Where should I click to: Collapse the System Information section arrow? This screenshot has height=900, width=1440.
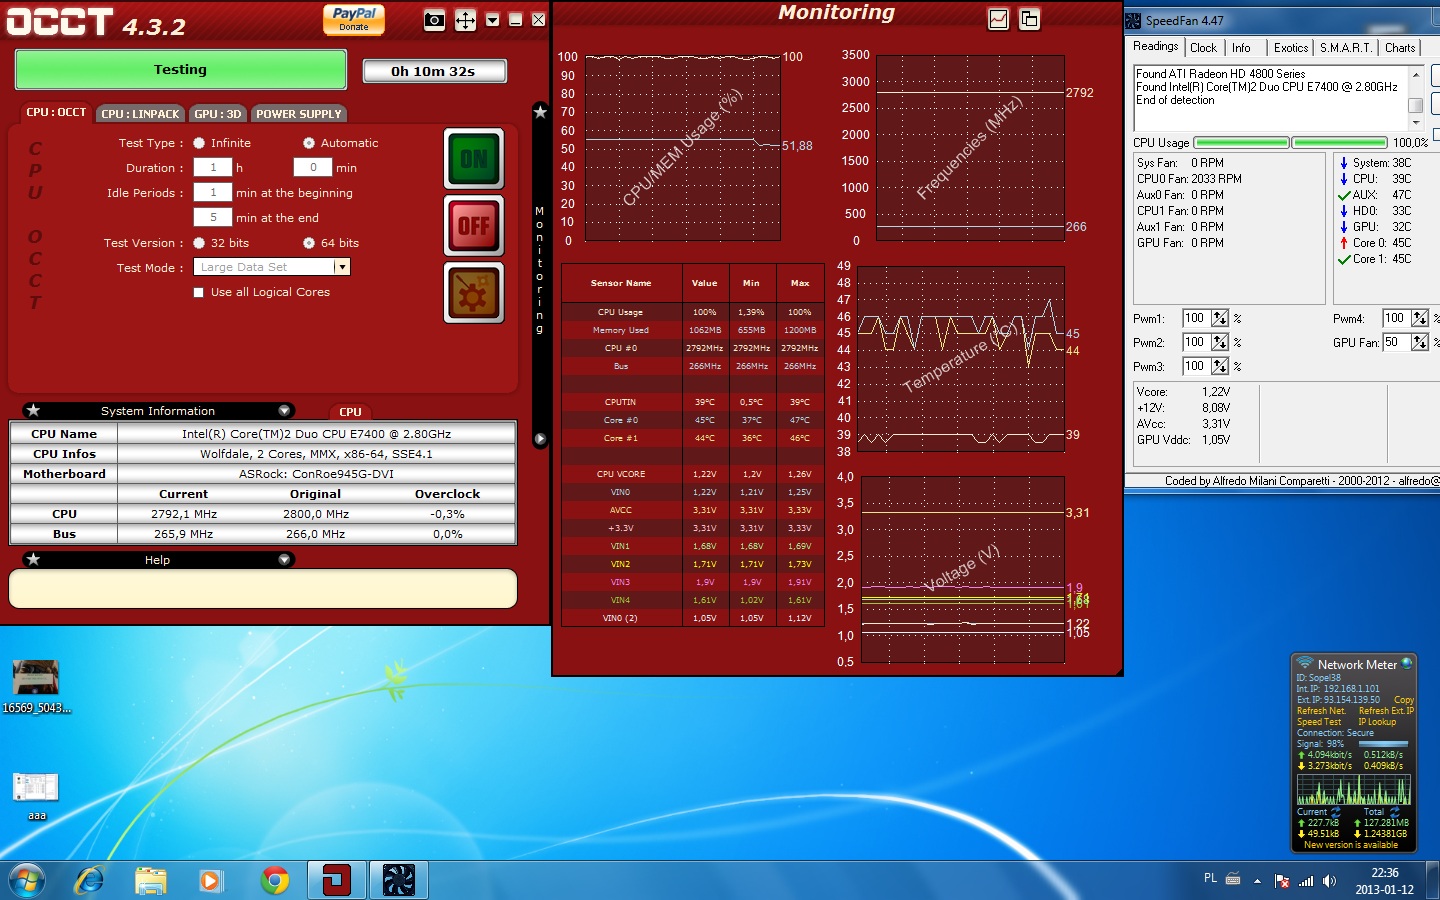(x=284, y=410)
